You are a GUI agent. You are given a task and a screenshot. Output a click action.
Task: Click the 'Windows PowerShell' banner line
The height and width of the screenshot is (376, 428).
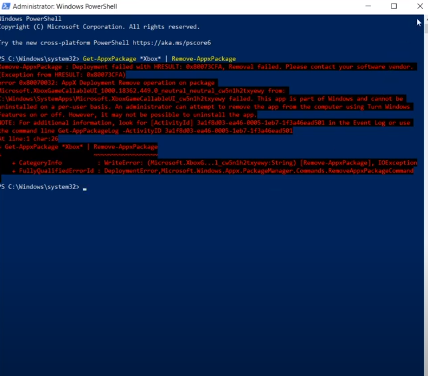point(31,19)
